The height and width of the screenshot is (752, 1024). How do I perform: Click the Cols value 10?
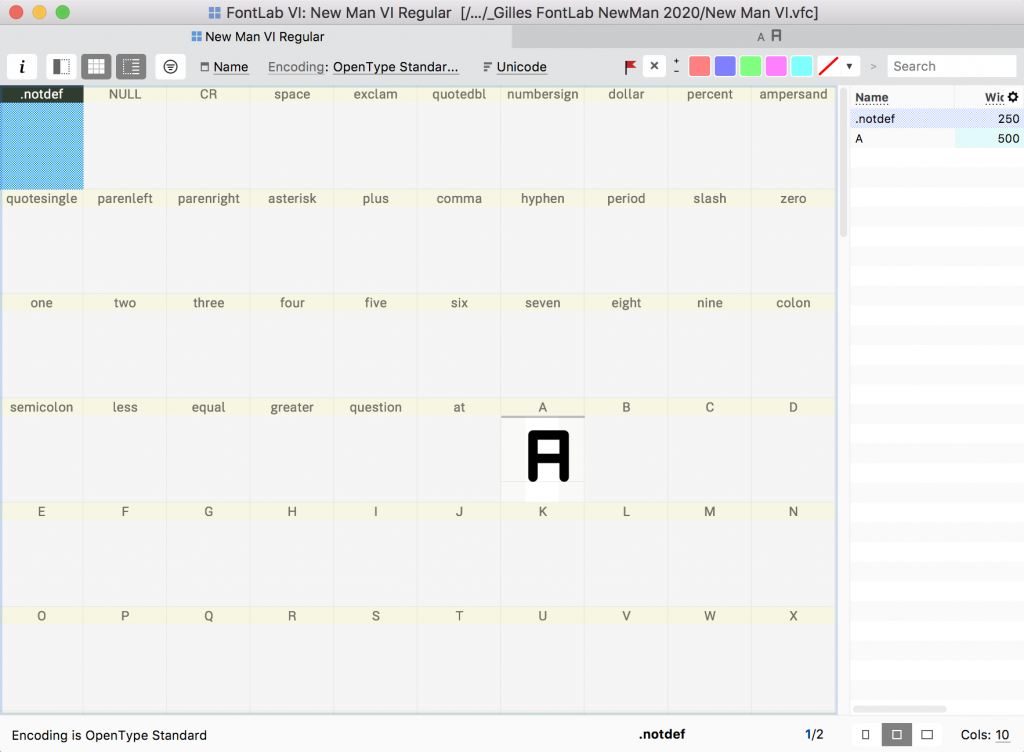tap(1002, 735)
